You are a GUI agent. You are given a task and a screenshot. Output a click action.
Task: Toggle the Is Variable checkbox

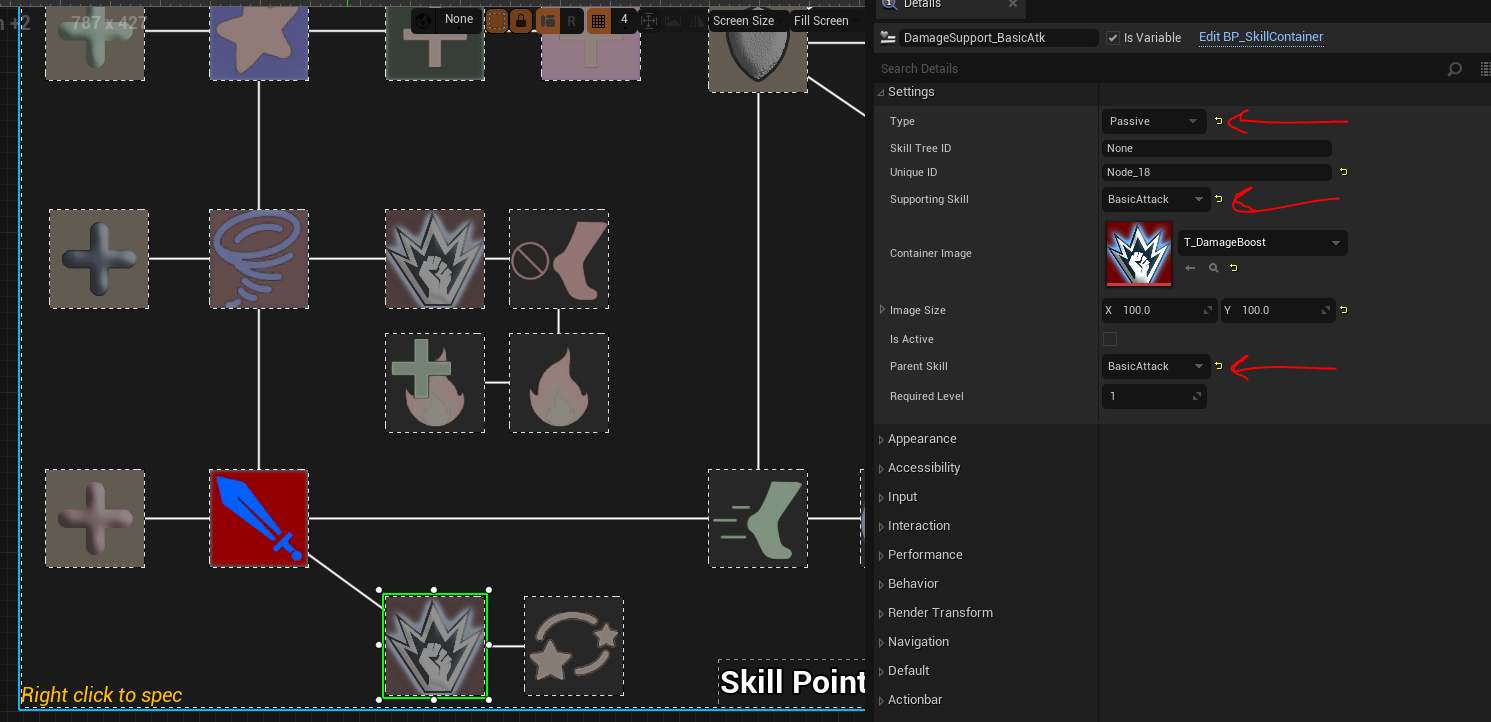click(x=1112, y=38)
